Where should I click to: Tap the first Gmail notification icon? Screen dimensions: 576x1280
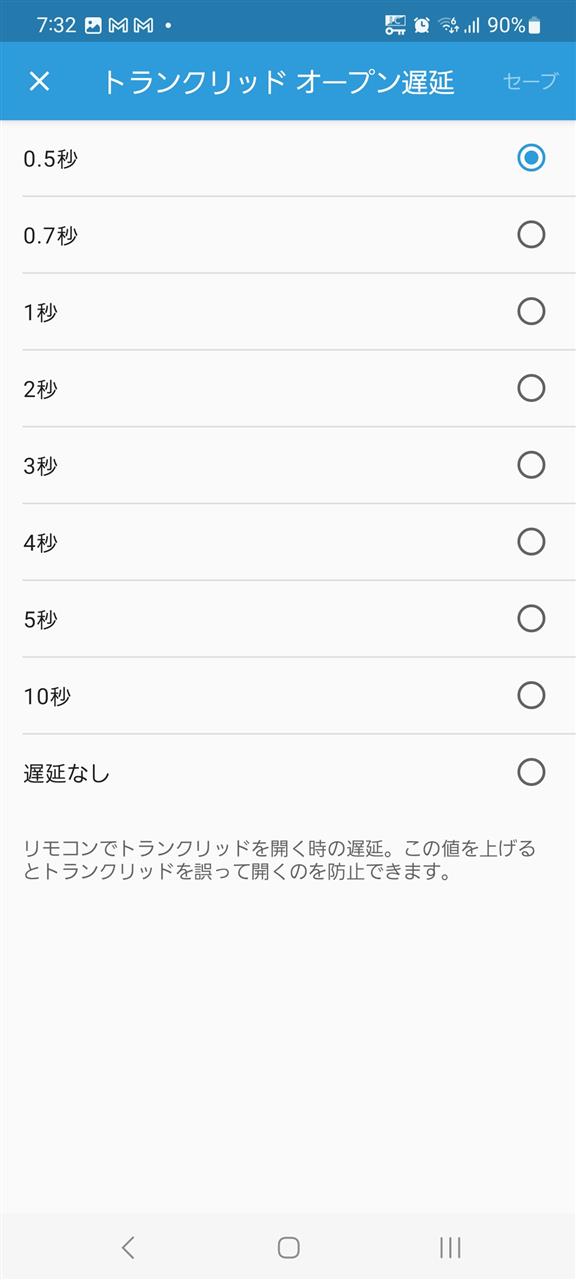click(118, 25)
